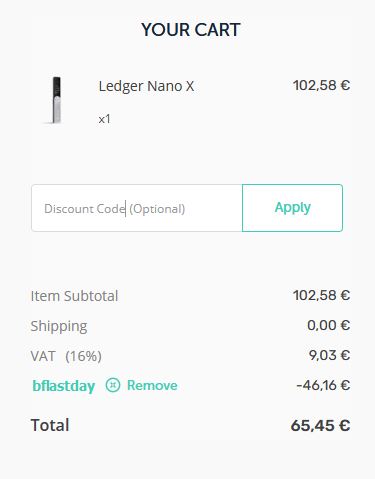Click the VAT label
Screen dimensions: 375x479
point(43,356)
